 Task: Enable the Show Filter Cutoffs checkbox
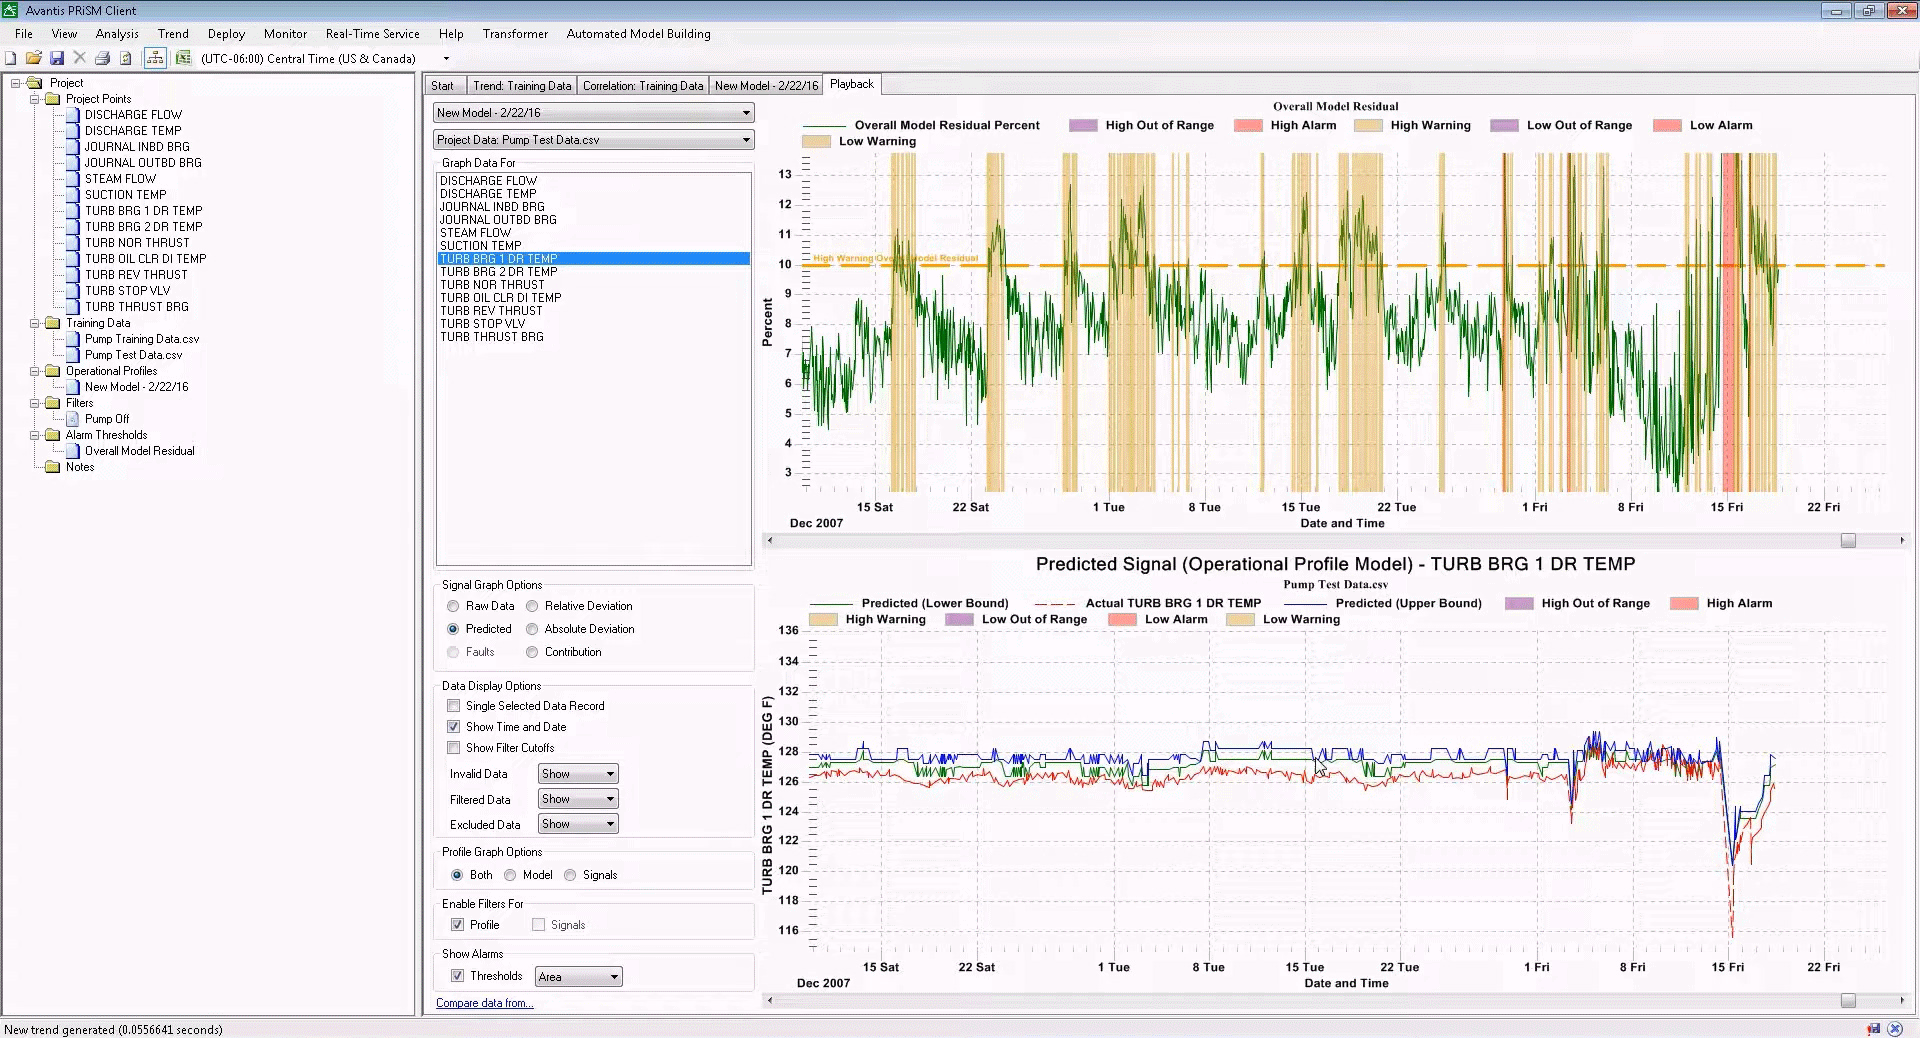pyautogui.click(x=454, y=747)
